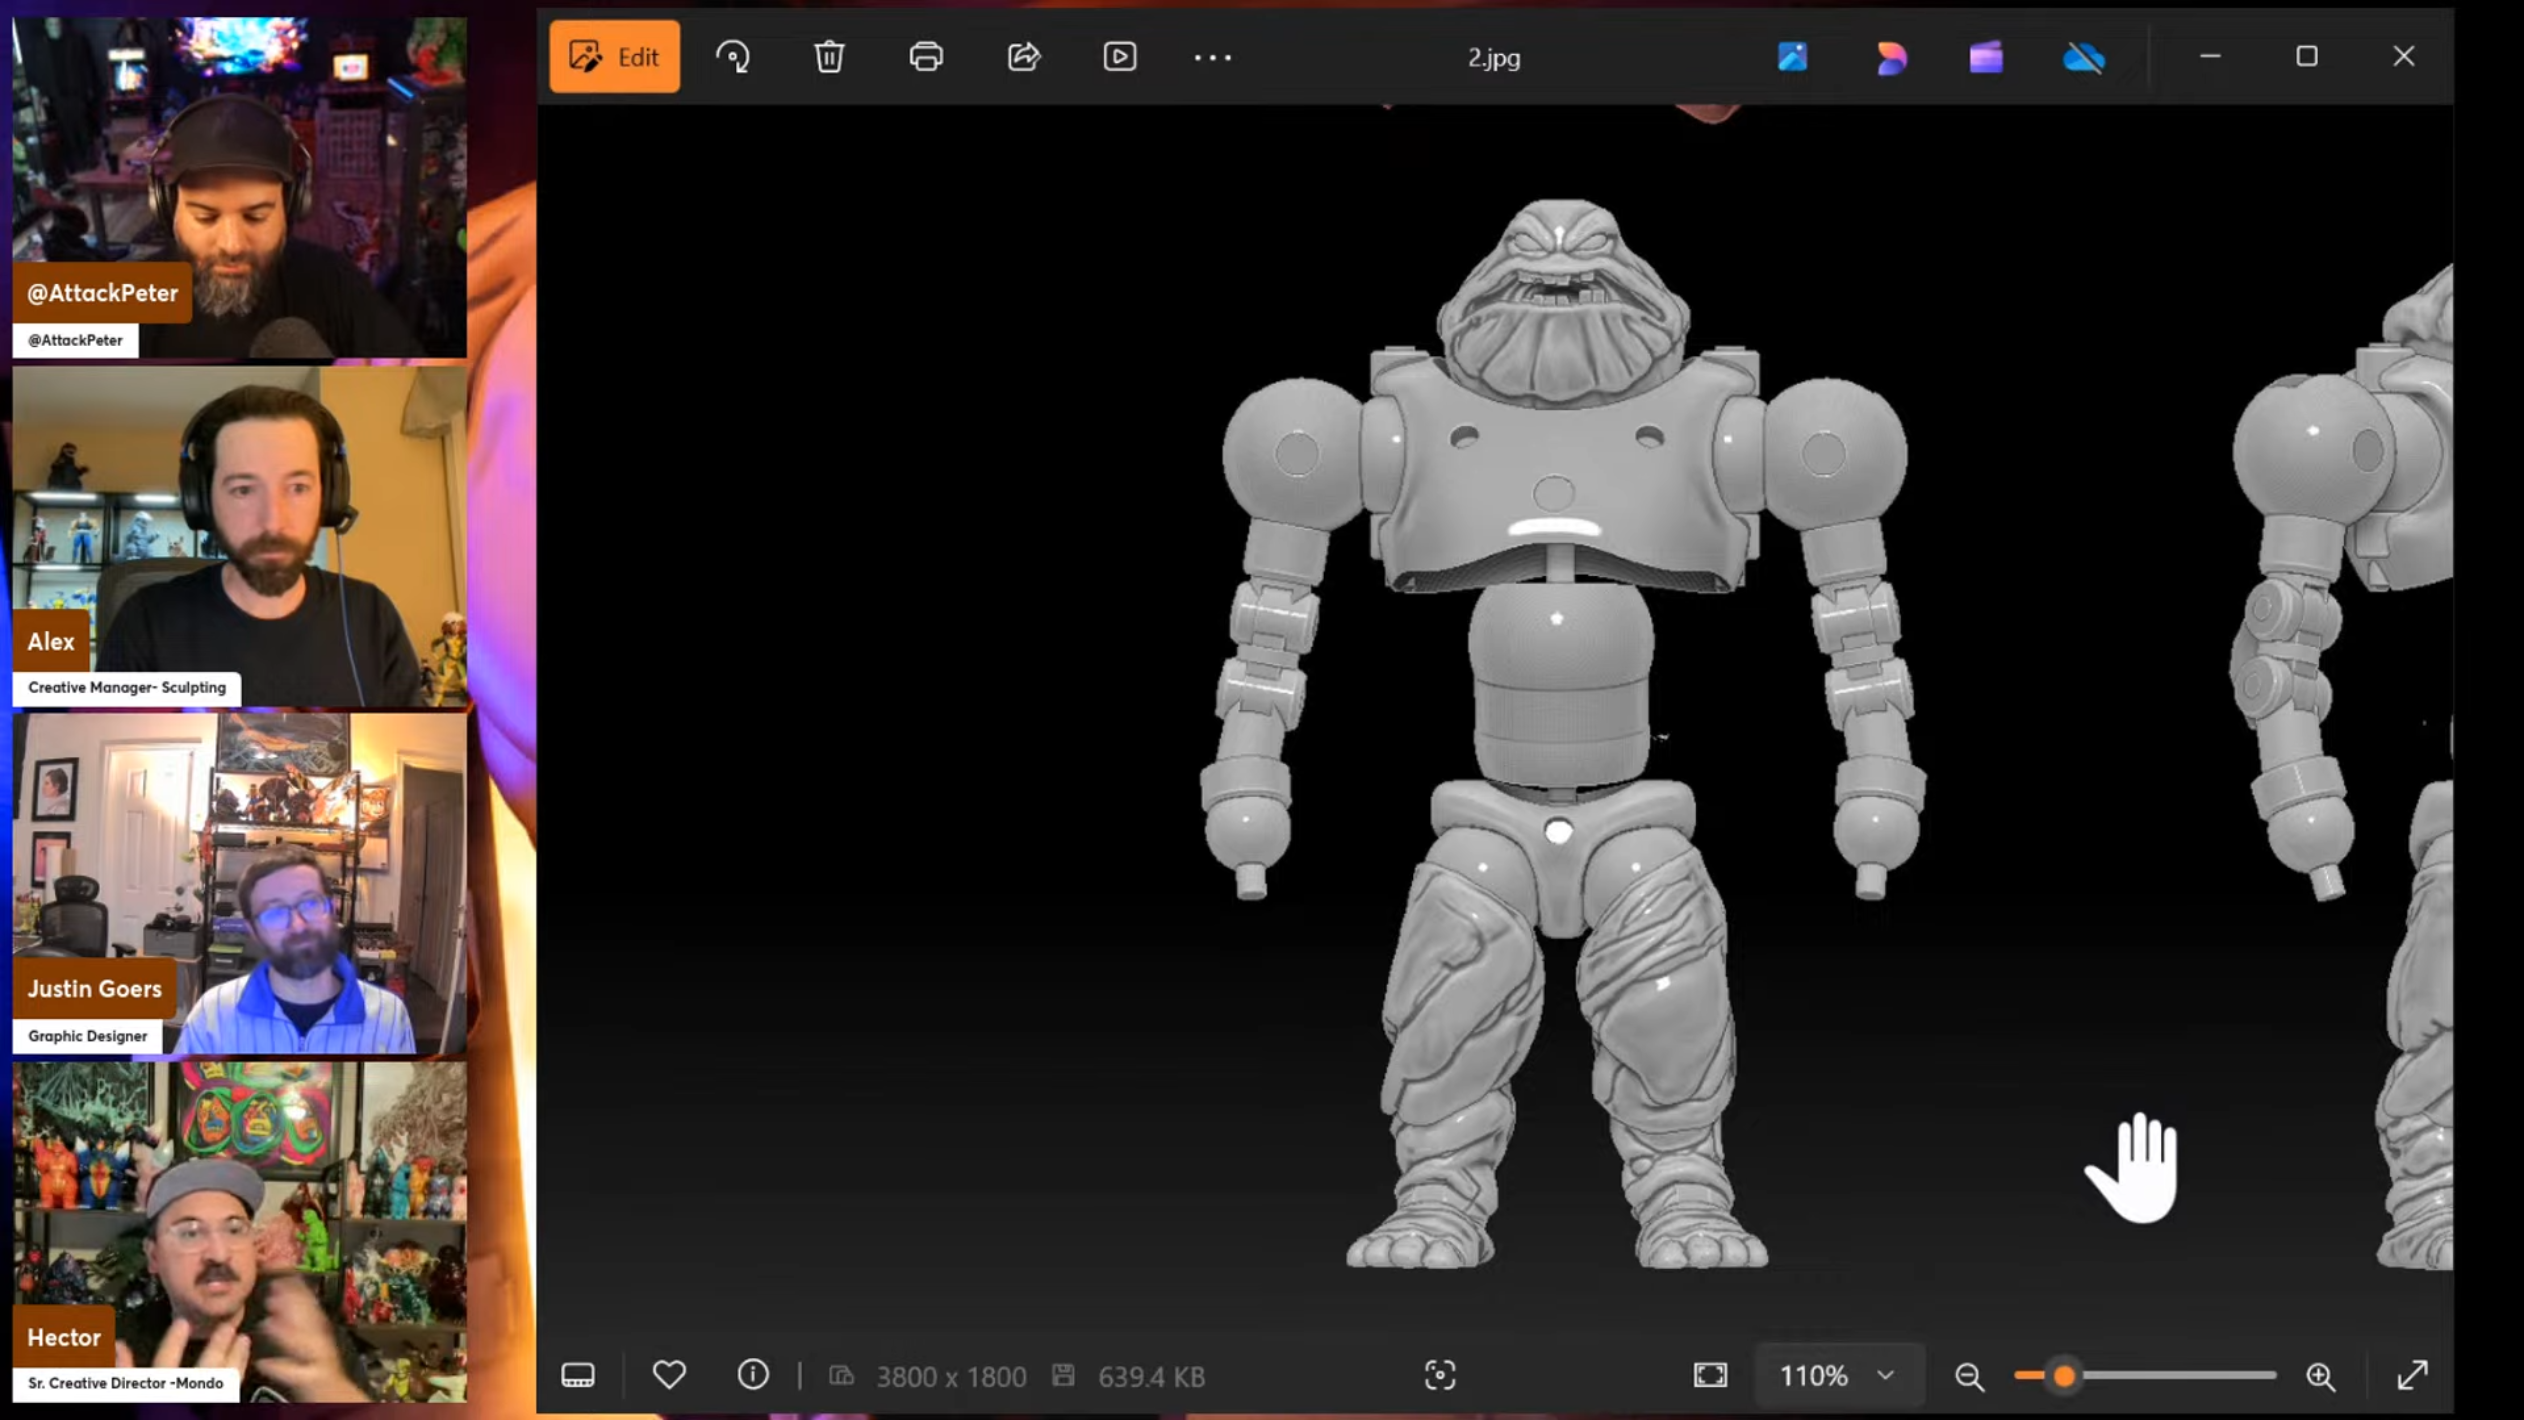Viewport: 2524px width, 1420px height.
Task: Click the Creative Manager- Sculpting caption
Action: coord(127,687)
